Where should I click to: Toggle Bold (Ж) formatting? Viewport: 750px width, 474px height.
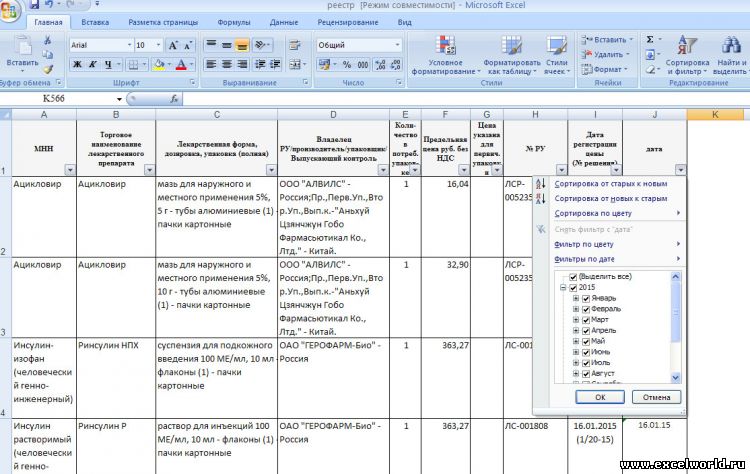pyautogui.click(x=77, y=65)
